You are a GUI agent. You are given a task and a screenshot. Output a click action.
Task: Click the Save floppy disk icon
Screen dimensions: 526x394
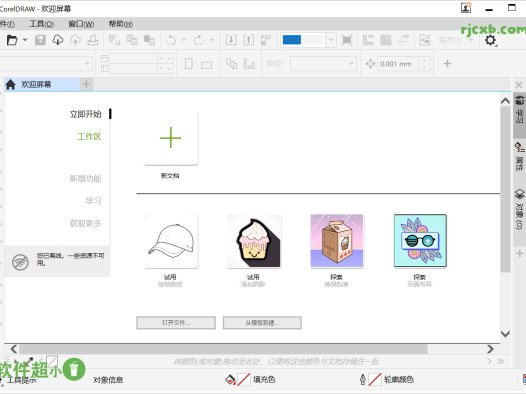(40, 40)
